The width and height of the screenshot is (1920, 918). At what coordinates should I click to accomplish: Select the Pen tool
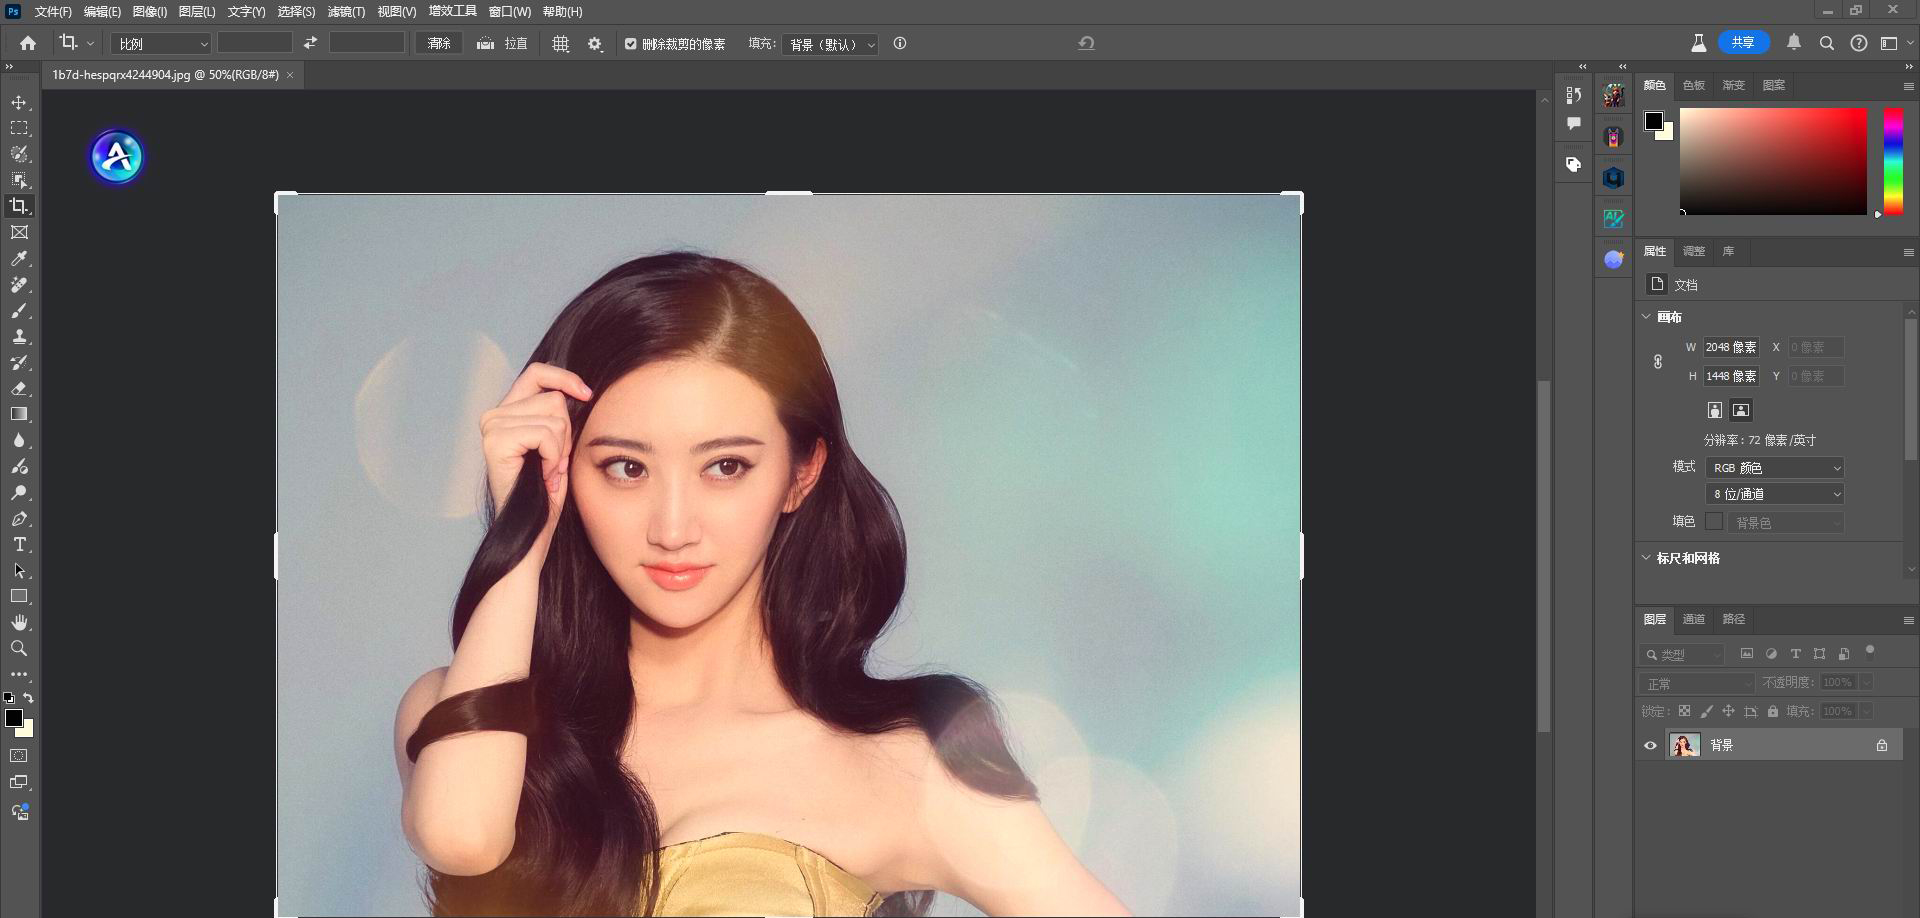[19, 519]
